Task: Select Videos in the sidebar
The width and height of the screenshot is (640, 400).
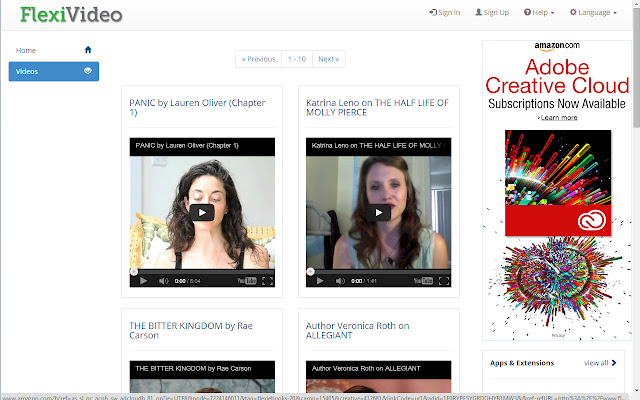Action: coord(53,71)
